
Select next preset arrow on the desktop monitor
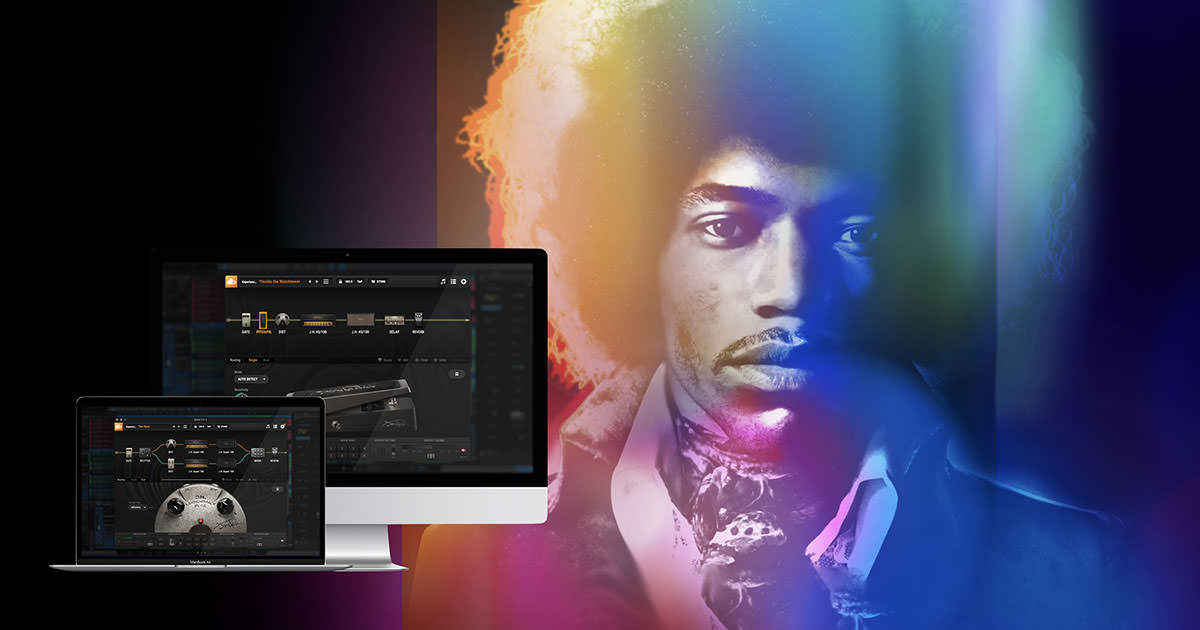coord(317,282)
